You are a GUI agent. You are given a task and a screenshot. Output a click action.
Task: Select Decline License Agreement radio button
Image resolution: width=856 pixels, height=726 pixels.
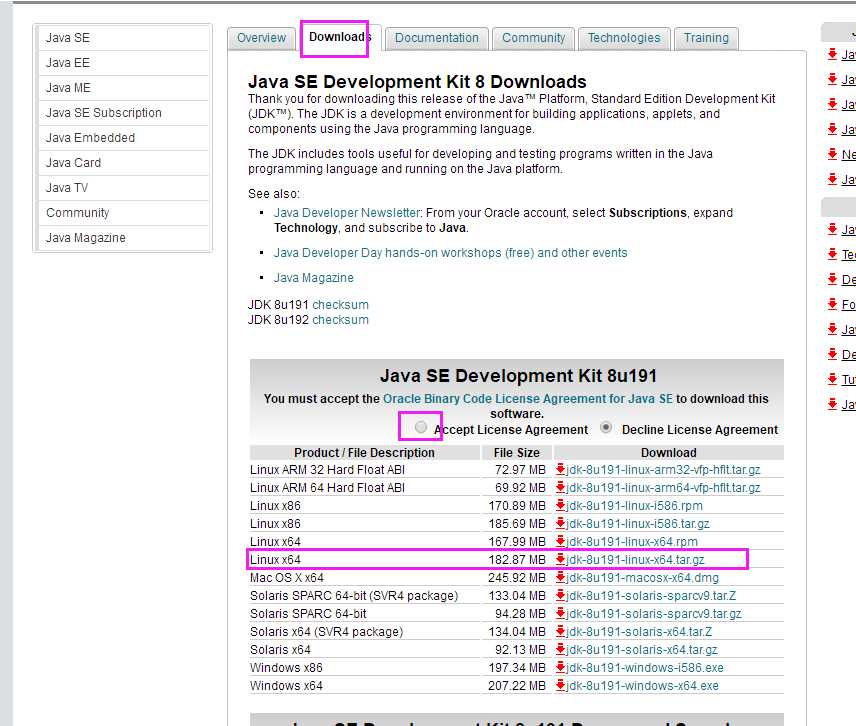[x=605, y=427]
